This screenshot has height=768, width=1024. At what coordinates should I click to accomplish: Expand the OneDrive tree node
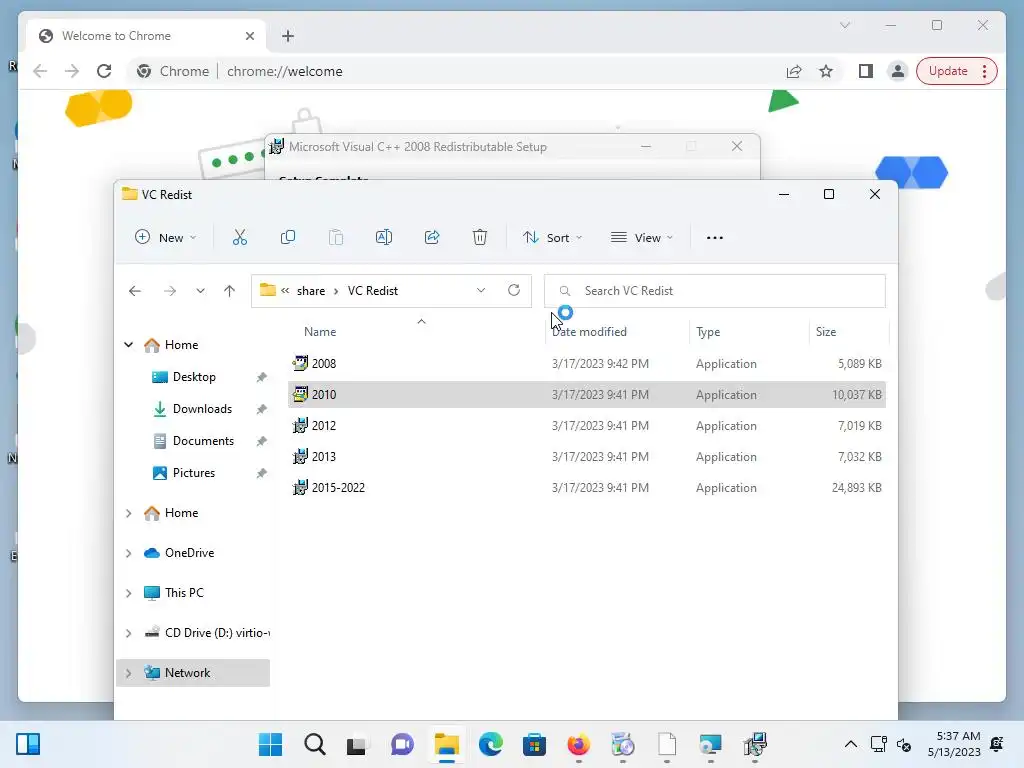point(129,553)
